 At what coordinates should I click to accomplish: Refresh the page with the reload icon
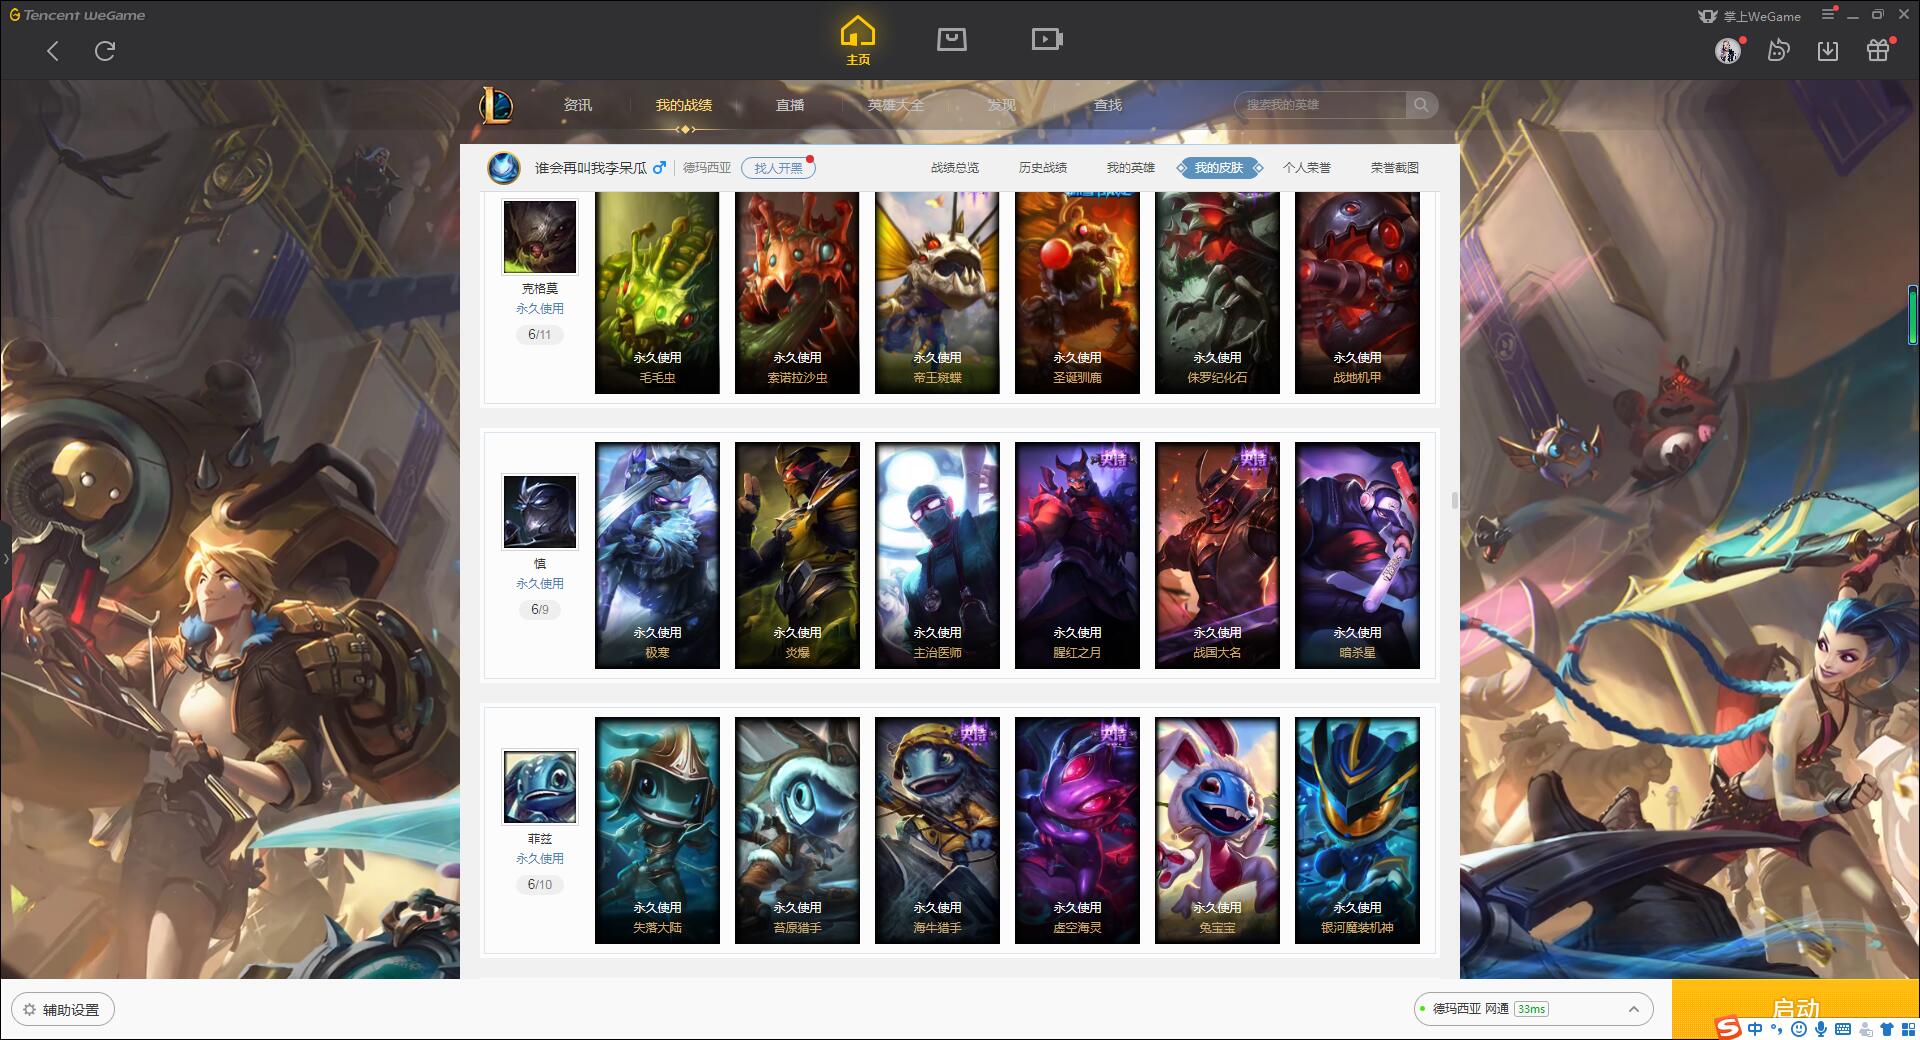point(105,51)
